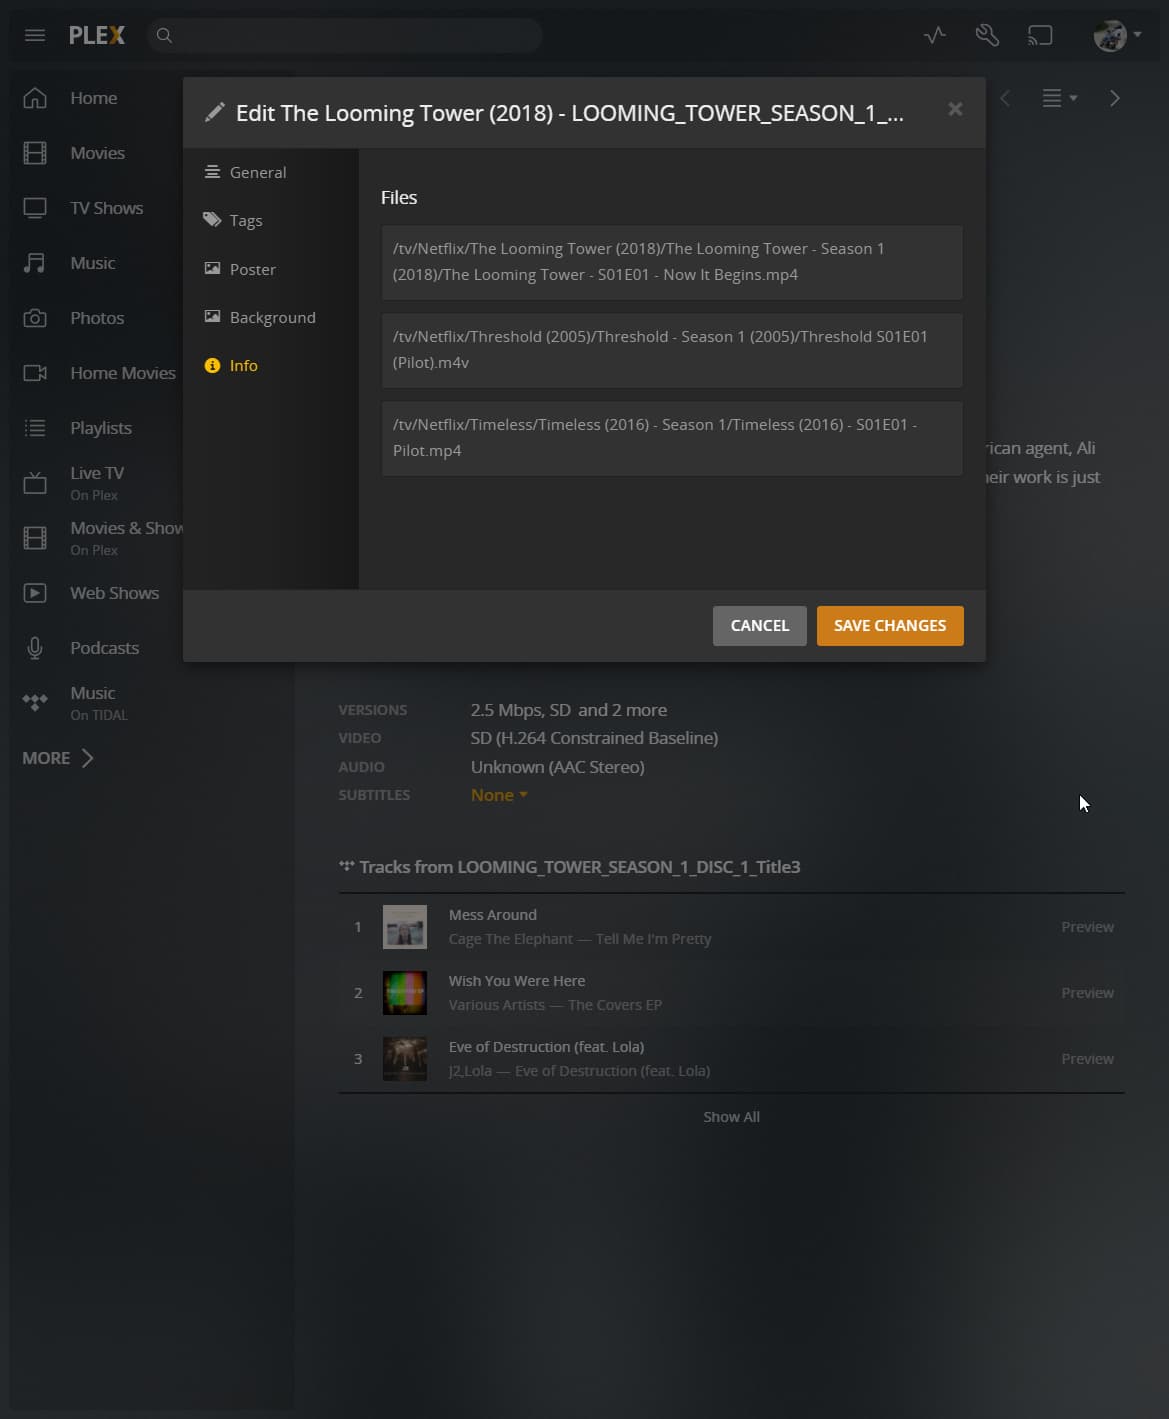Preview the Mess Around track
Viewport: 1169px width, 1419px height.
1087,926
